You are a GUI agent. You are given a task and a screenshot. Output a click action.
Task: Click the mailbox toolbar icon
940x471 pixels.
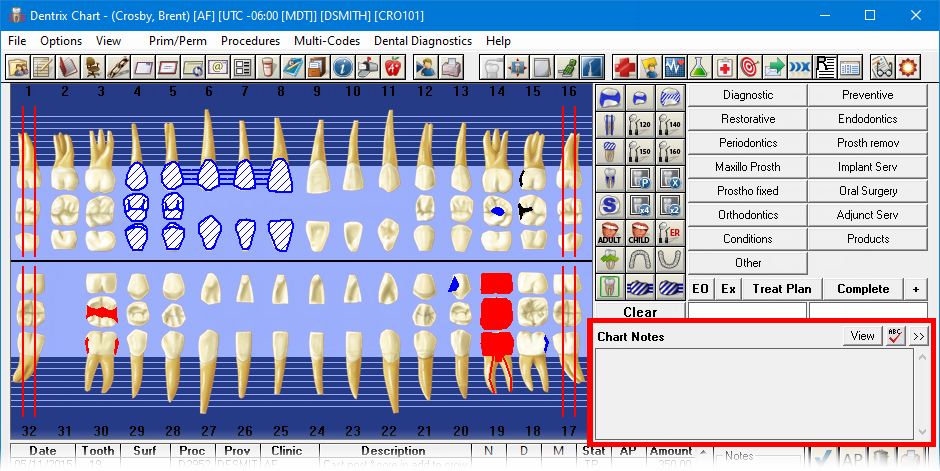(x=367, y=67)
